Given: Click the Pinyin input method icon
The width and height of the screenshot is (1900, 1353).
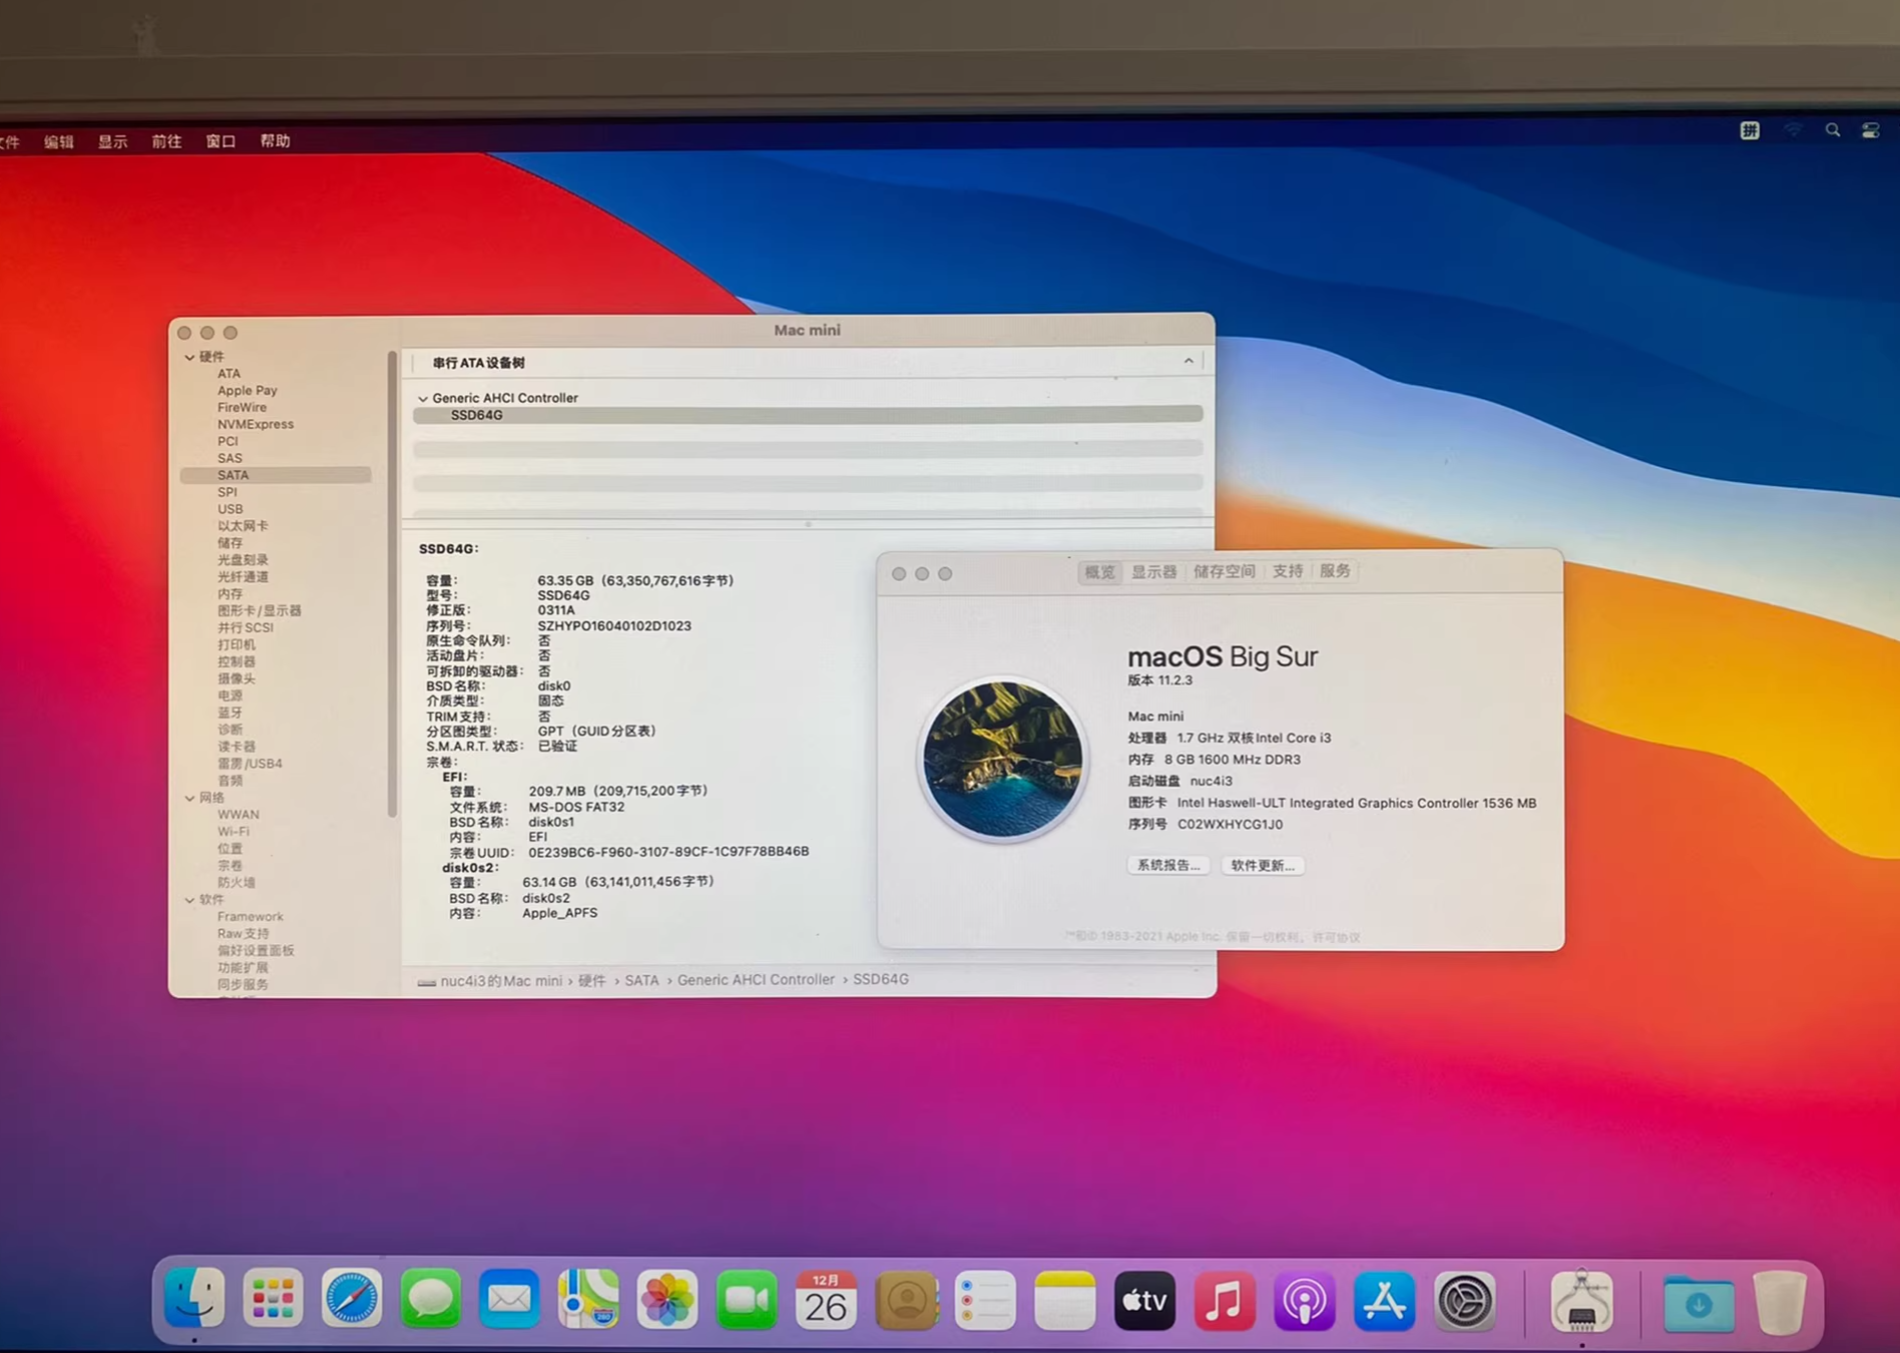Looking at the screenshot, I should click(x=1749, y=130).
